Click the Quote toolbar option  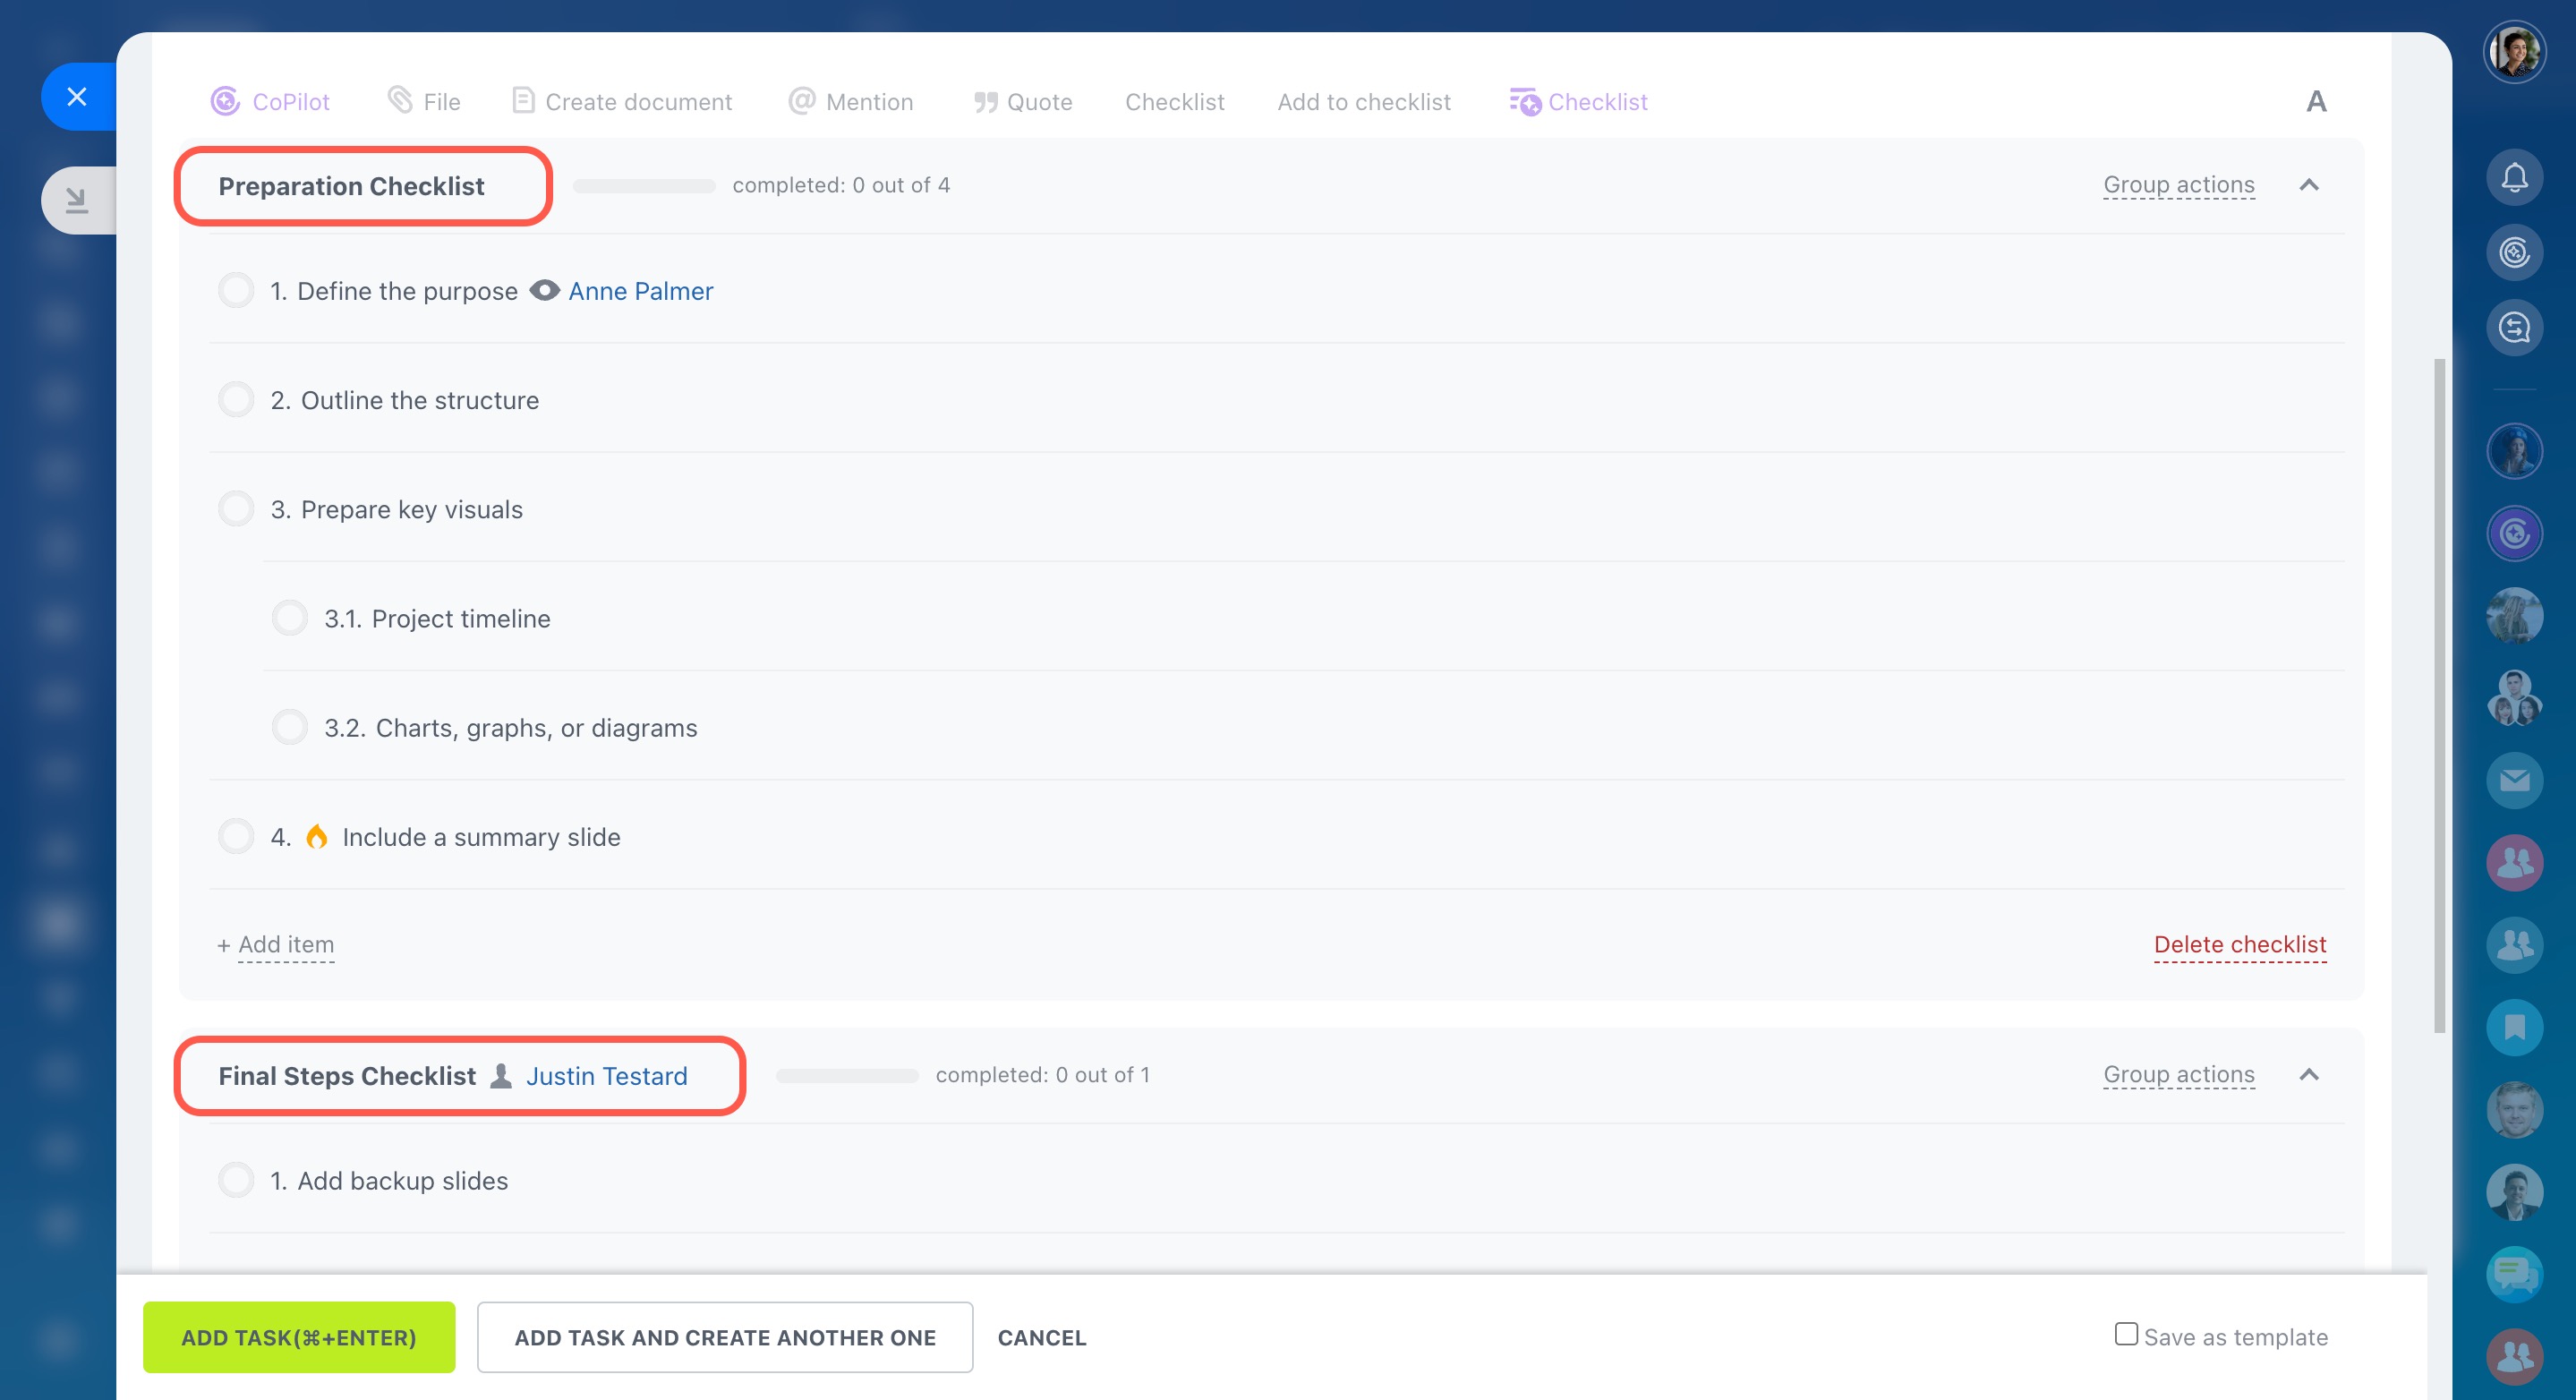[x=1022, y=102]
